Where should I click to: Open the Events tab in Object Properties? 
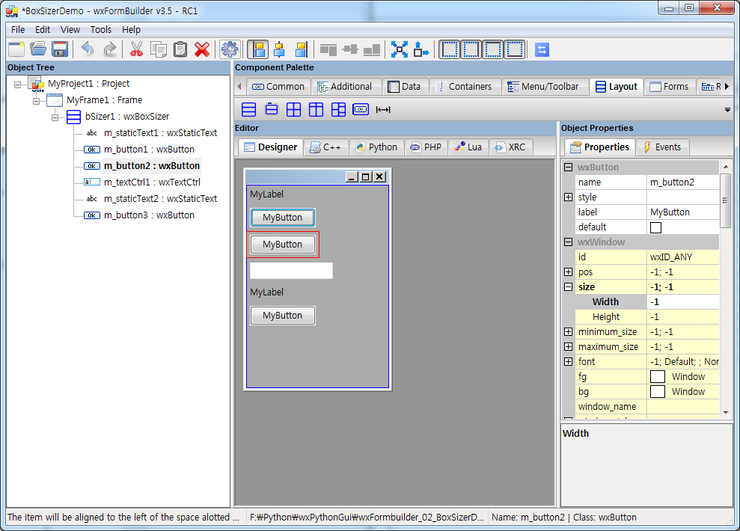pos(661,147)
